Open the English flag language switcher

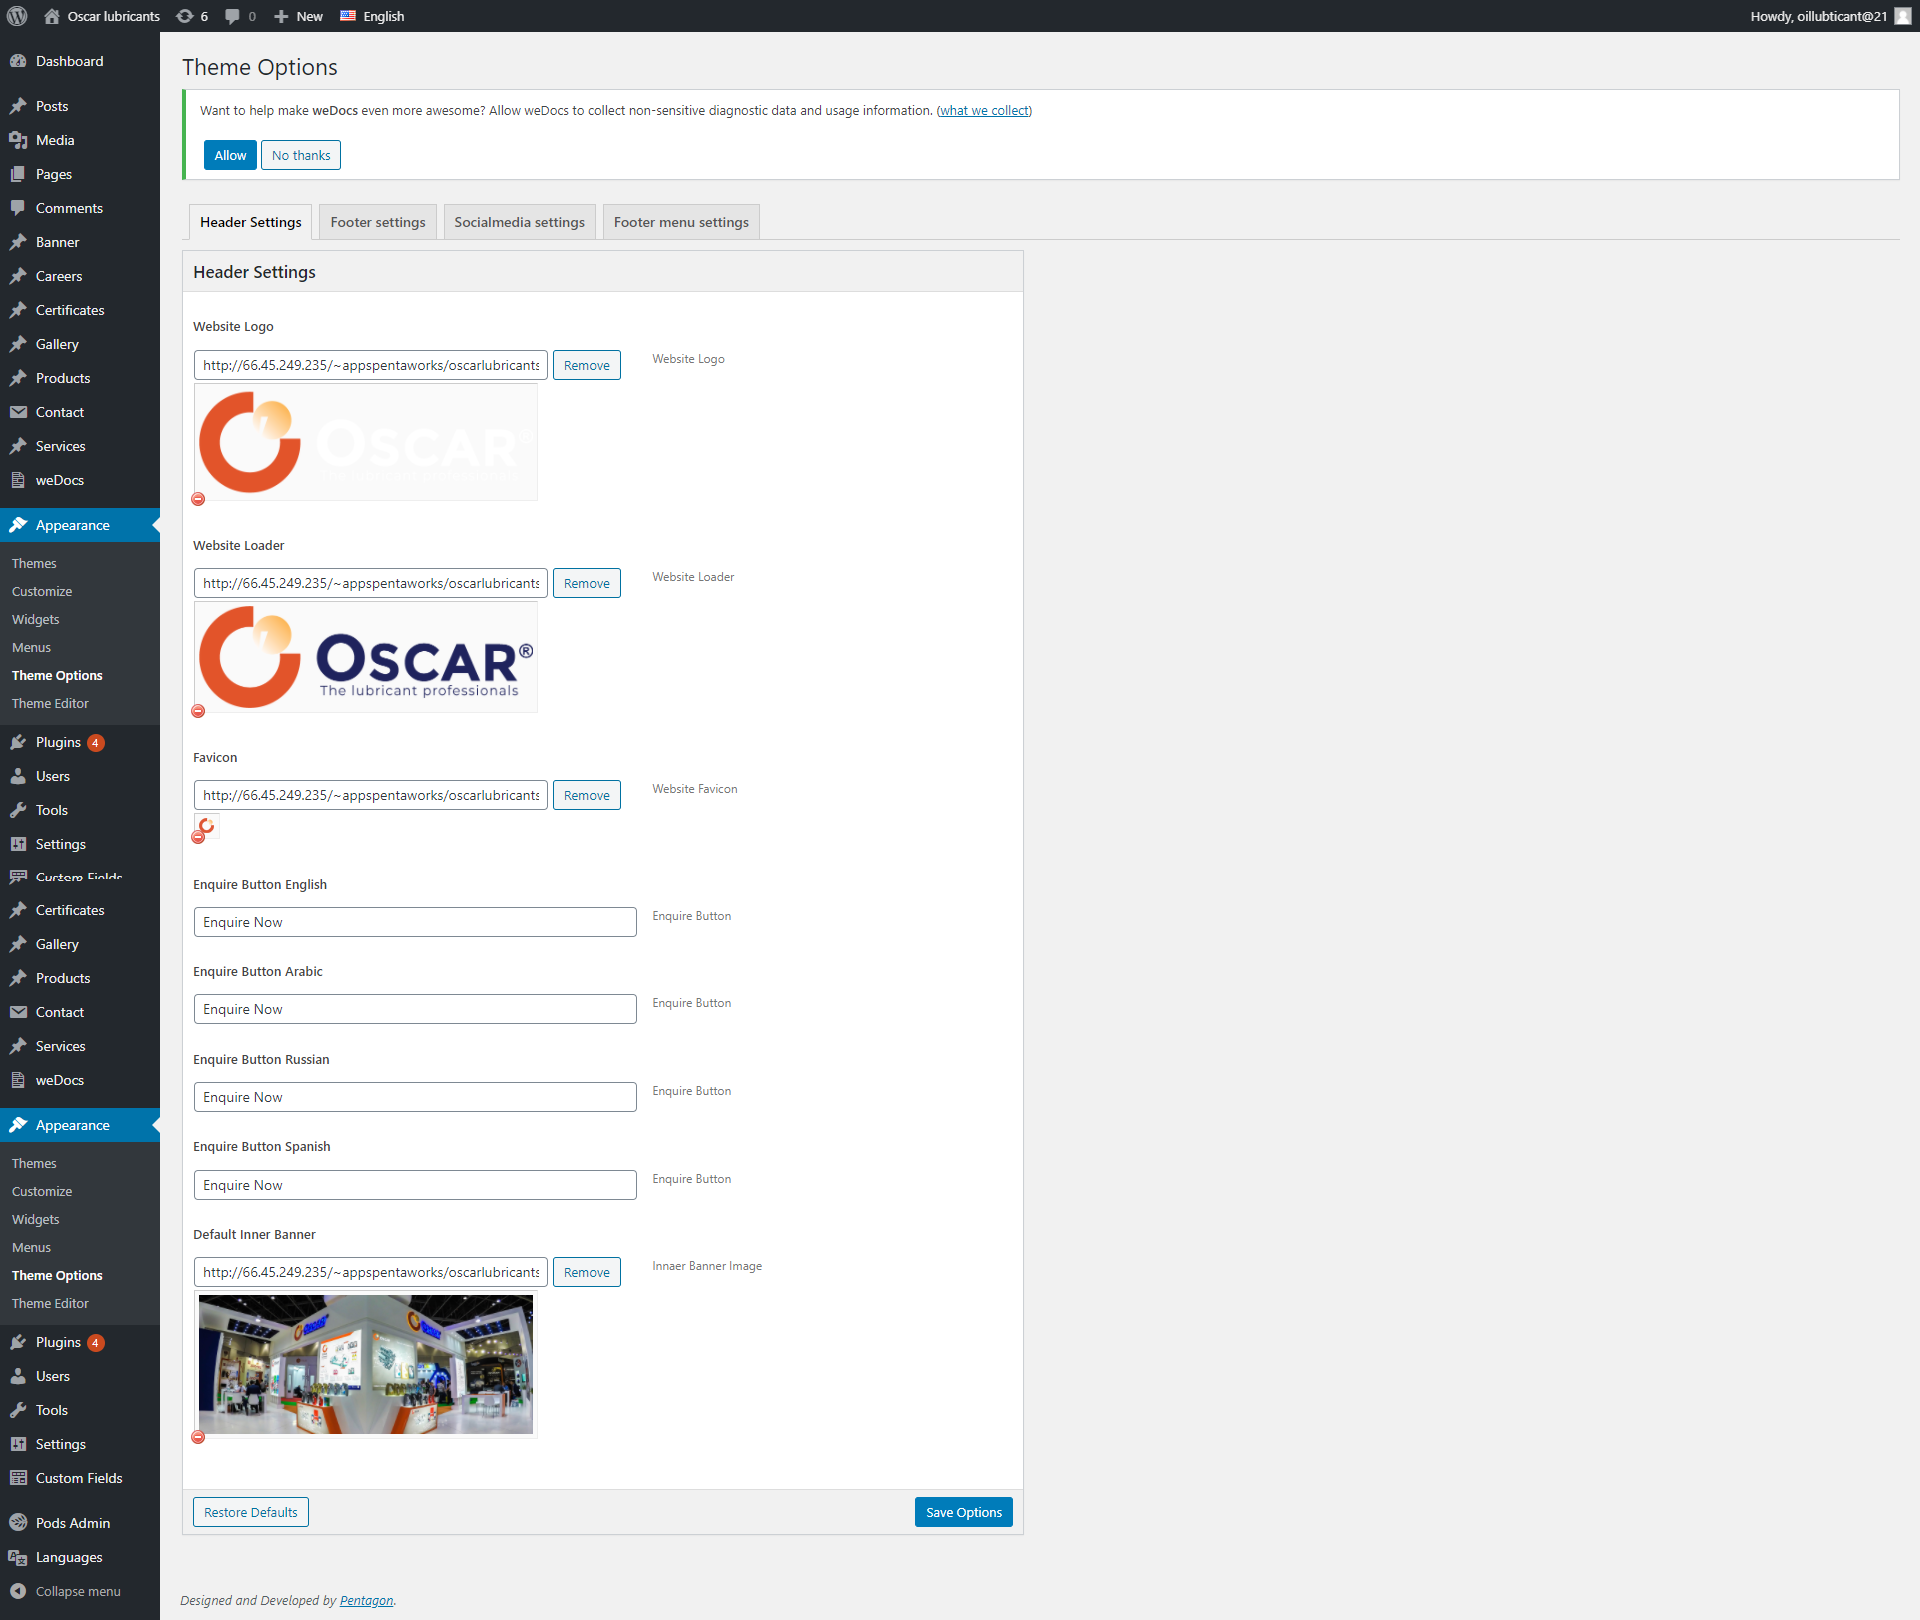coord(372,16)
